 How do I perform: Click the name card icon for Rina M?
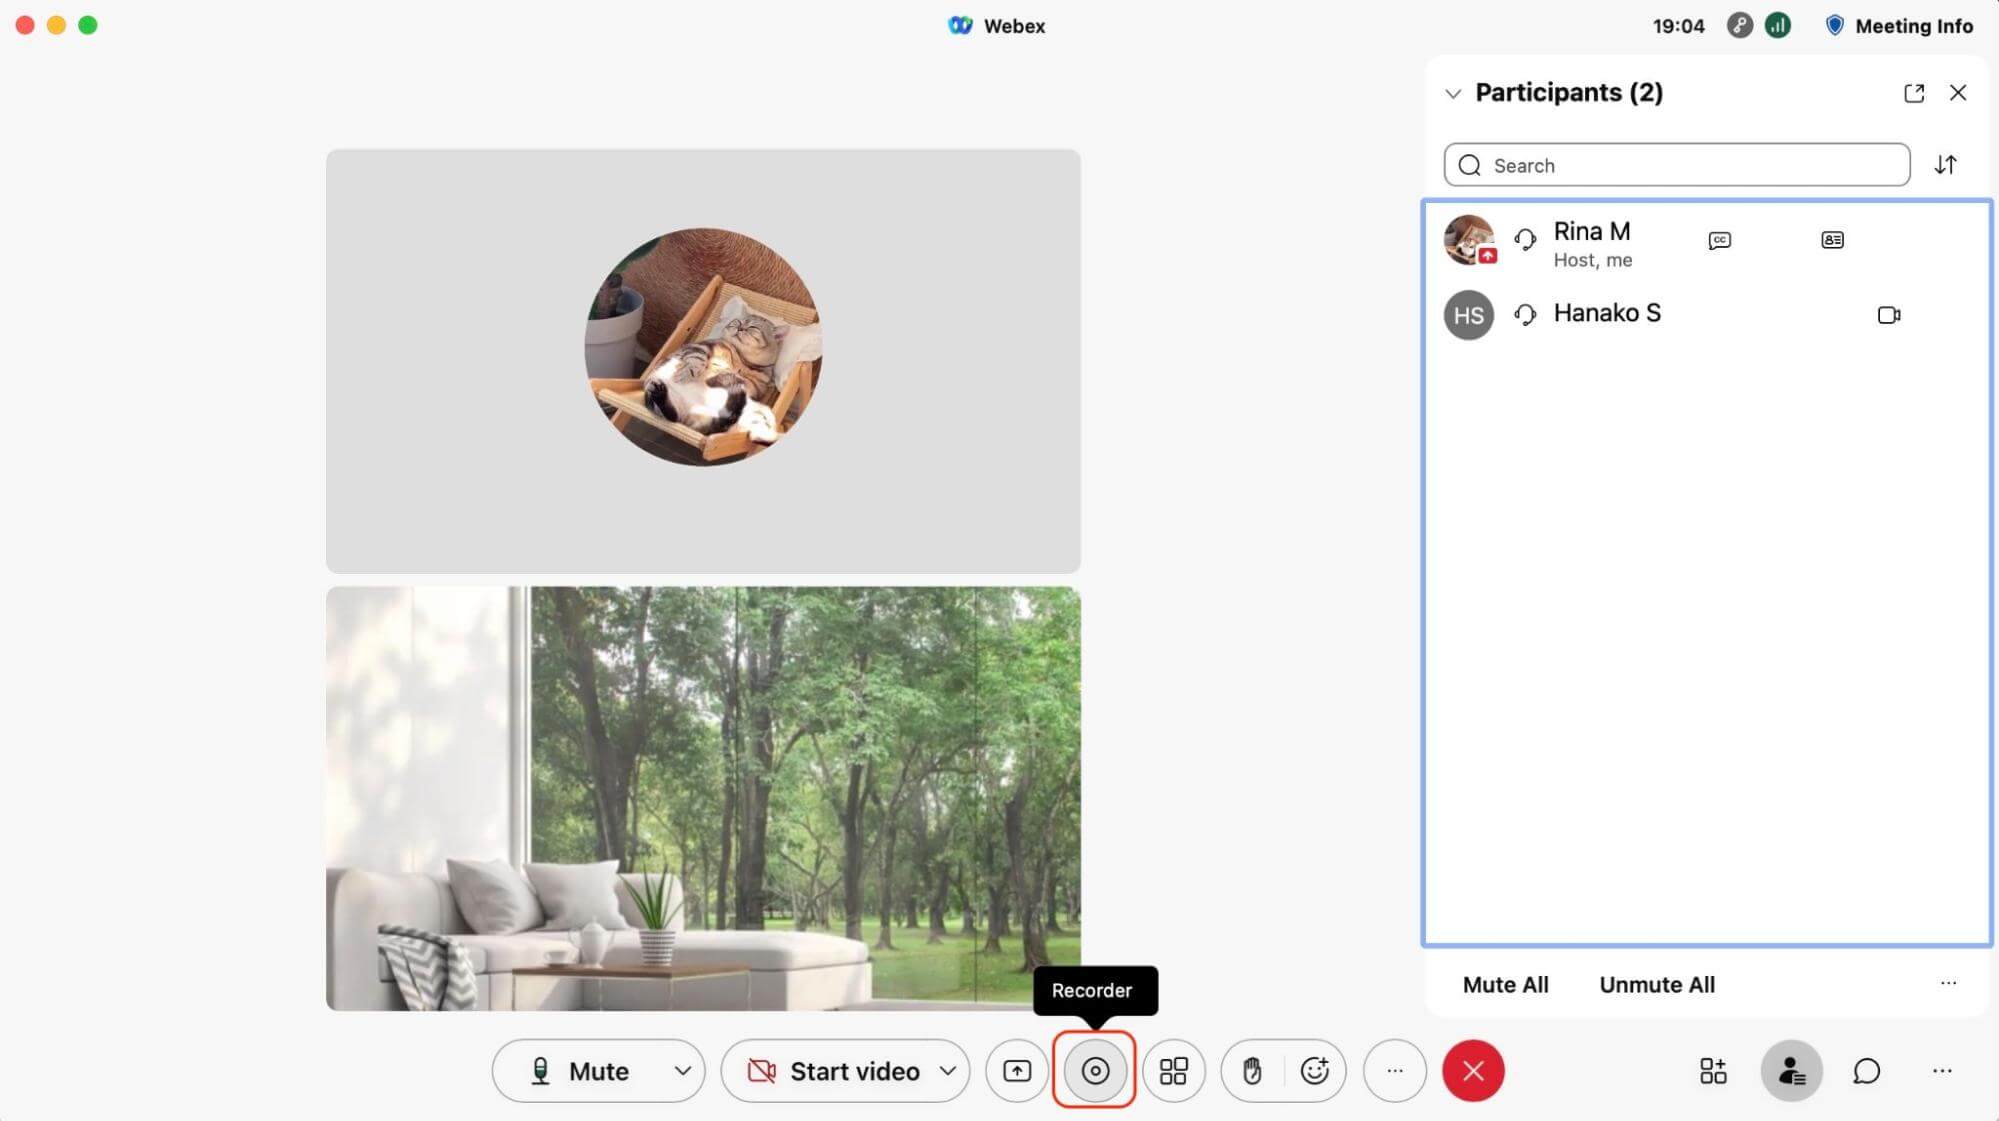(1832, 240)
